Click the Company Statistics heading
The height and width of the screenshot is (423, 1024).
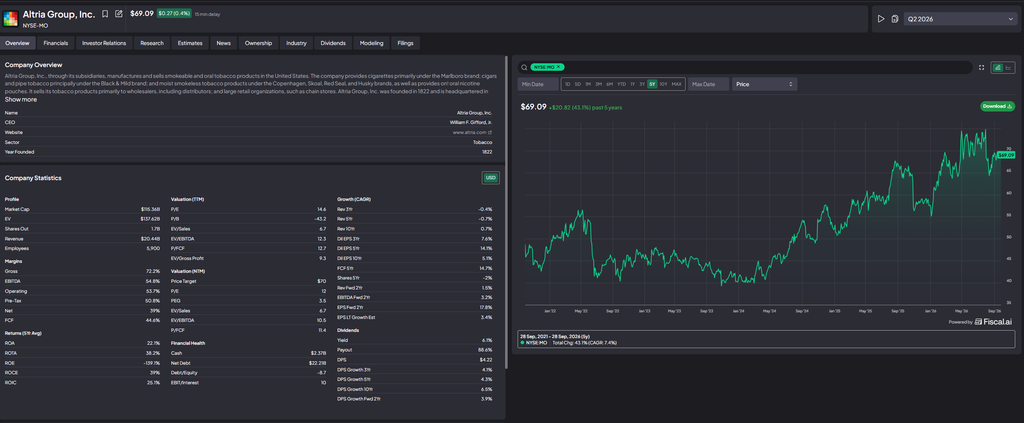coord(33,178)
